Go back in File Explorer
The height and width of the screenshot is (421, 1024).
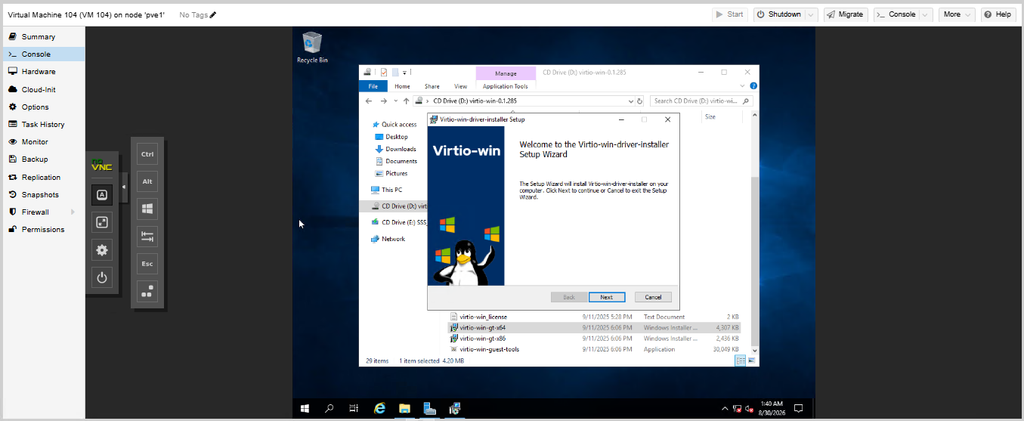pos(369,101)
